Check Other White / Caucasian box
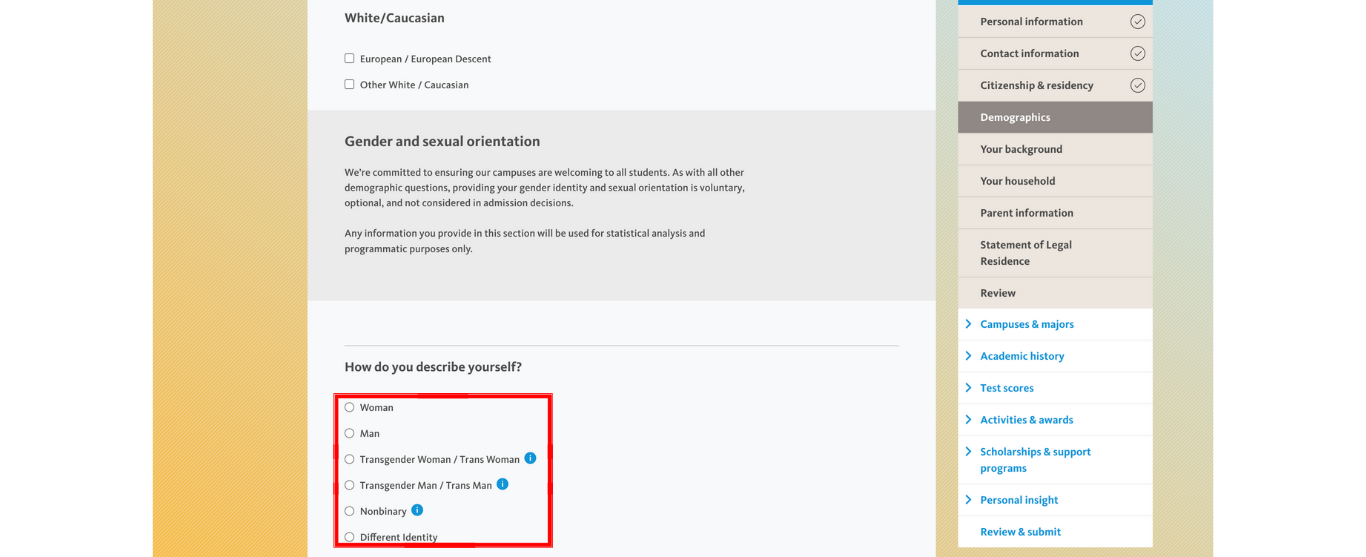The image size is (1366, 557). coord(349,84)
